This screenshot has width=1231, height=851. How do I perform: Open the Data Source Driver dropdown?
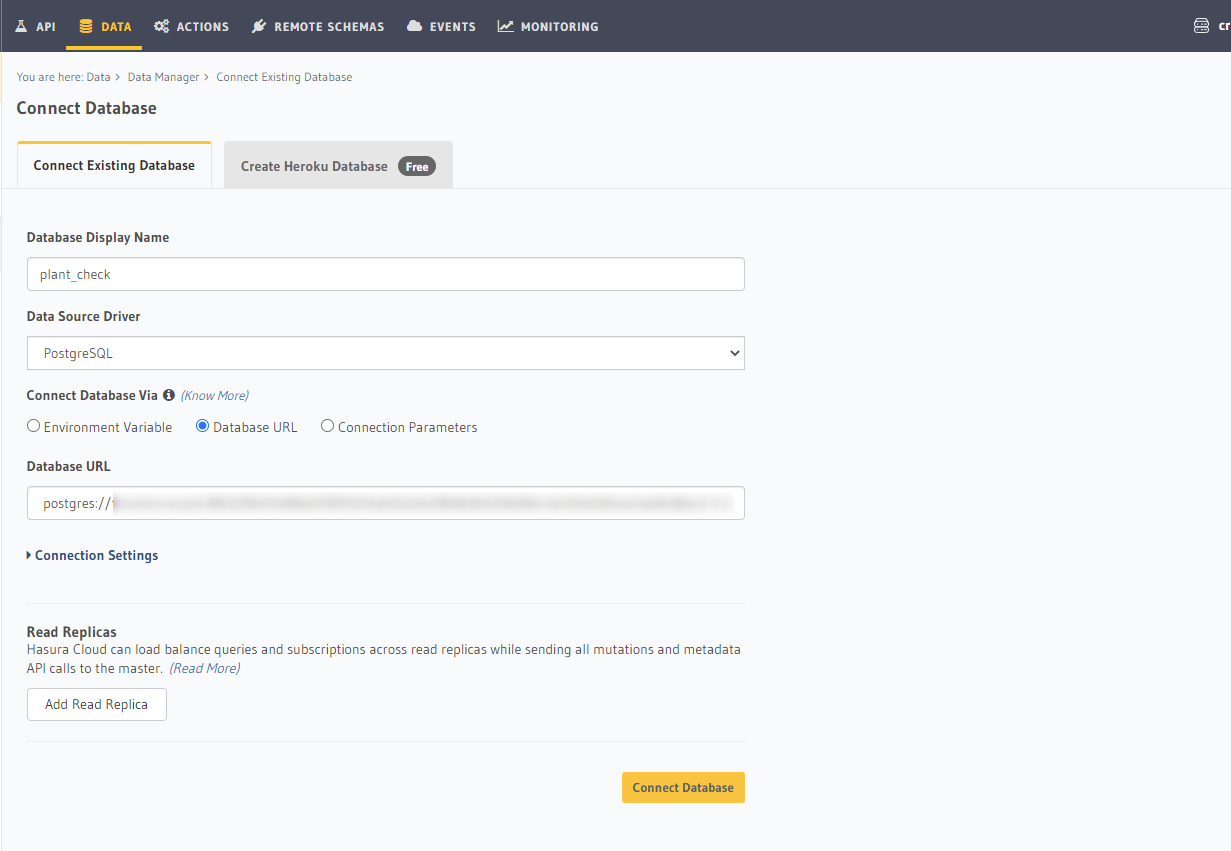pyautogui.click(x=385, y=353)
